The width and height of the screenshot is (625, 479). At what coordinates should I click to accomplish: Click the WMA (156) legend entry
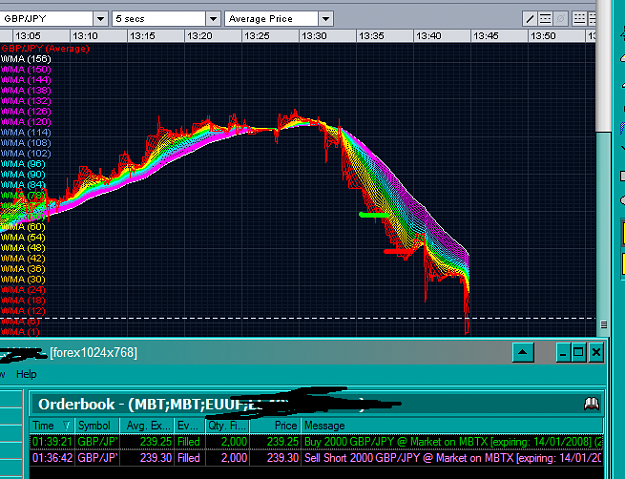tap(26, 59)
